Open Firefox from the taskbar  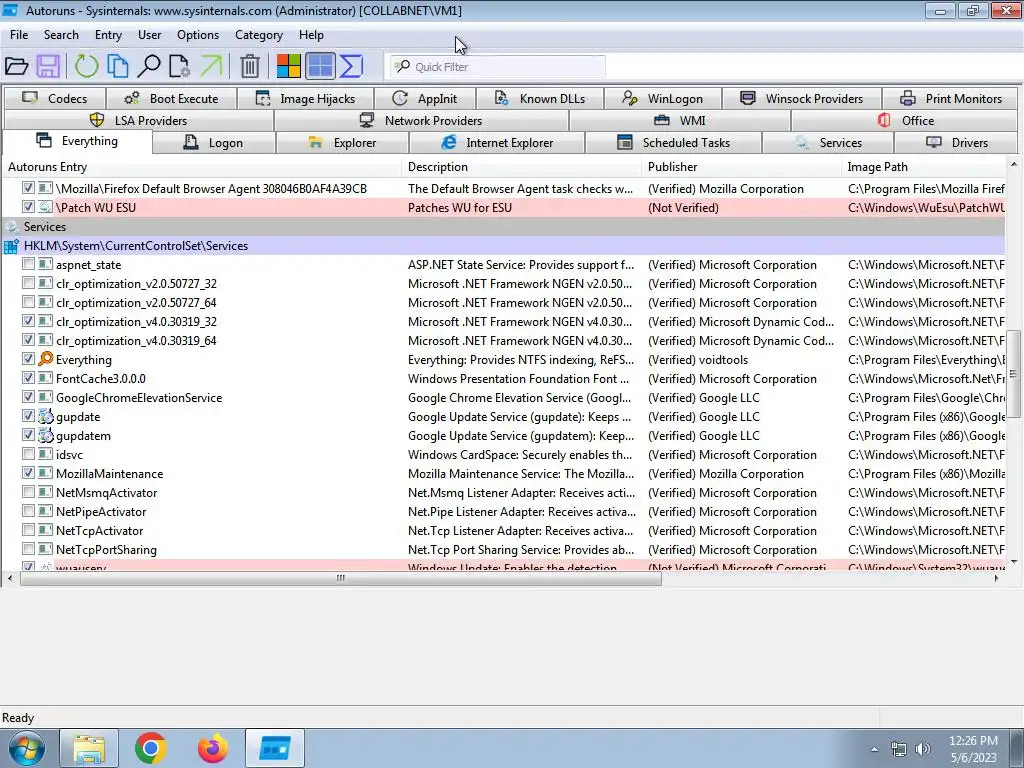213,748
